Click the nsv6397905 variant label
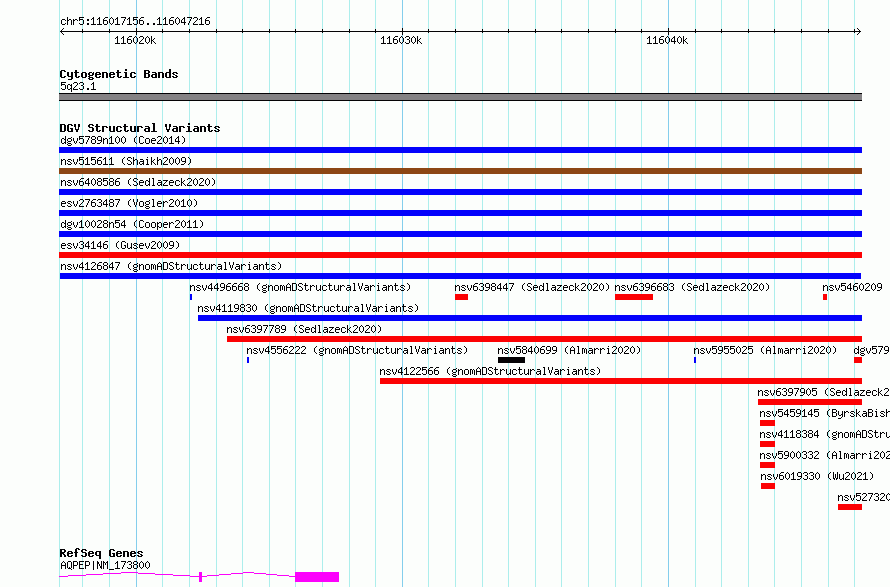 (824, 392)
